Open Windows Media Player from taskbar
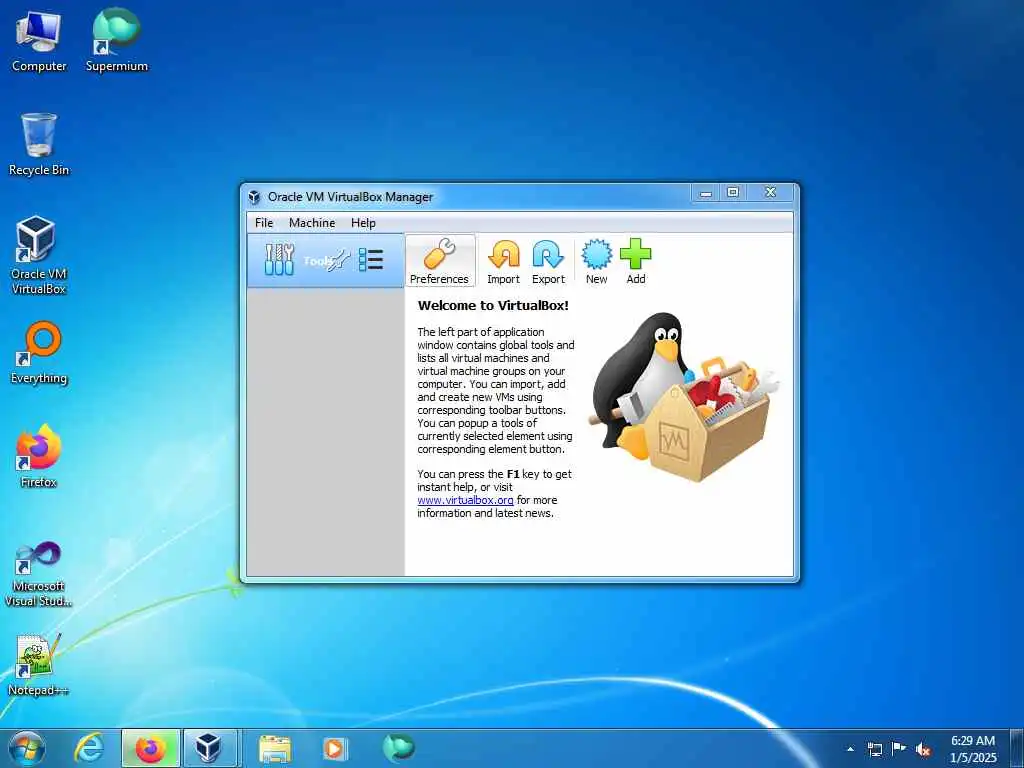The image size is (1024, 768). tap(335, 748)
